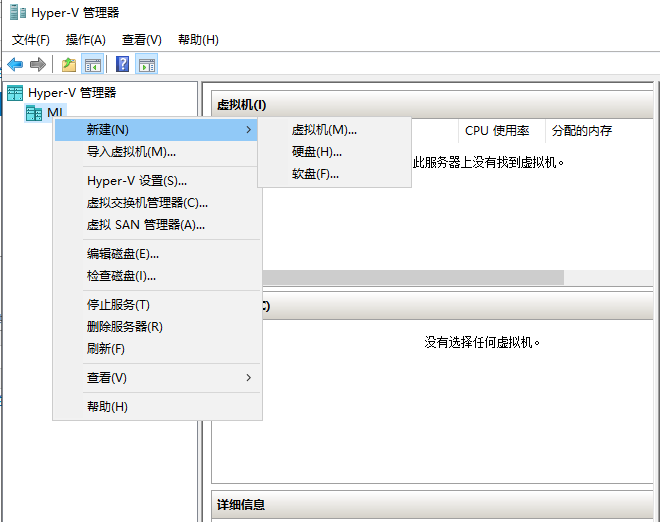Viewport: 660px width, 522px height.
Task: Click the arrow beside context menu 查看(V)
Action: 249,378
